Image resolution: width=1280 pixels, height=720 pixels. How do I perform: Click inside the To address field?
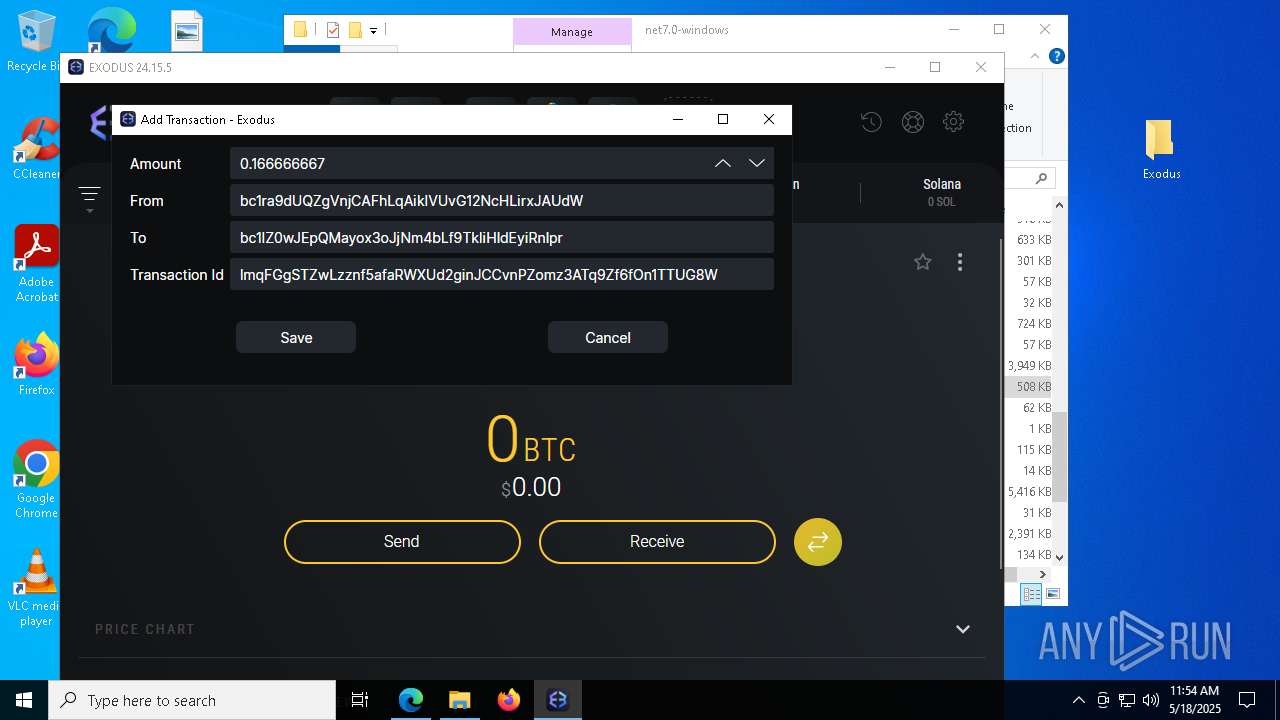click(502, 237)
